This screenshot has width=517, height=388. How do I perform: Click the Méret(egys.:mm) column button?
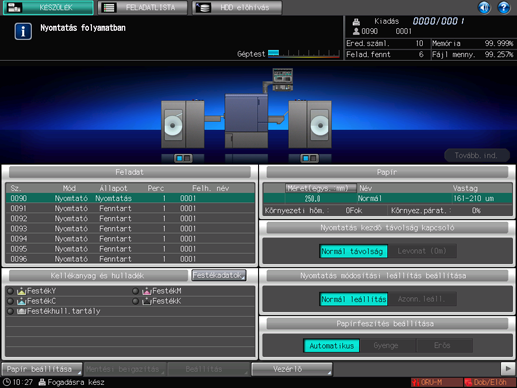pyautogui.click(x=321, y=188)
